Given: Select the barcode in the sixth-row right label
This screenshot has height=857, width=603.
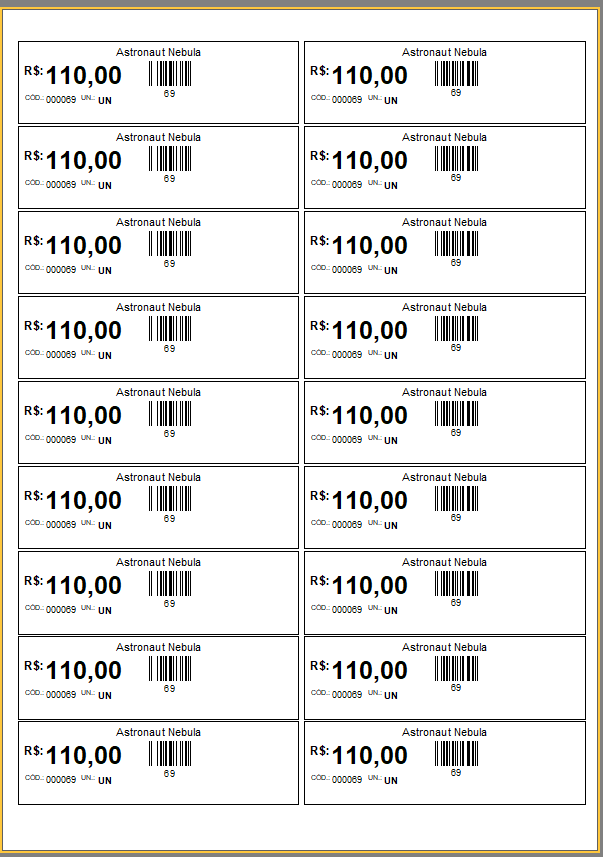Looking at the screenshot, I should [456, 499].
